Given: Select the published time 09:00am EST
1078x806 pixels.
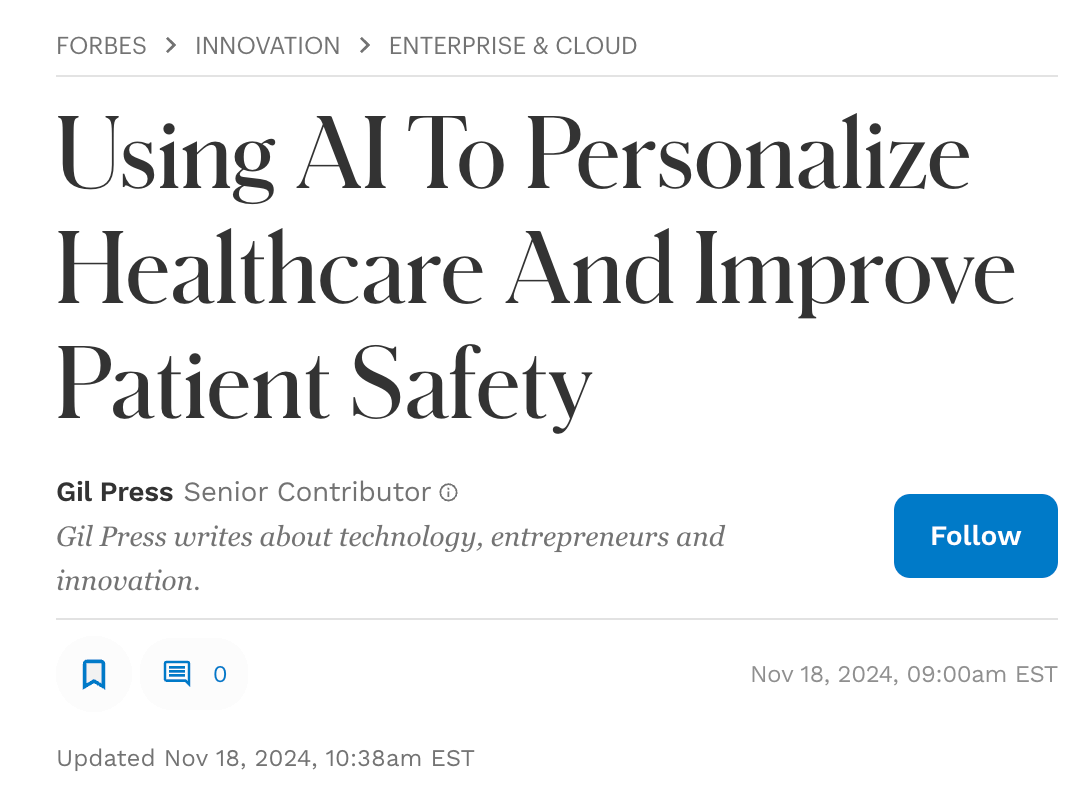Looking at the screenshot, I should [982, 674].
